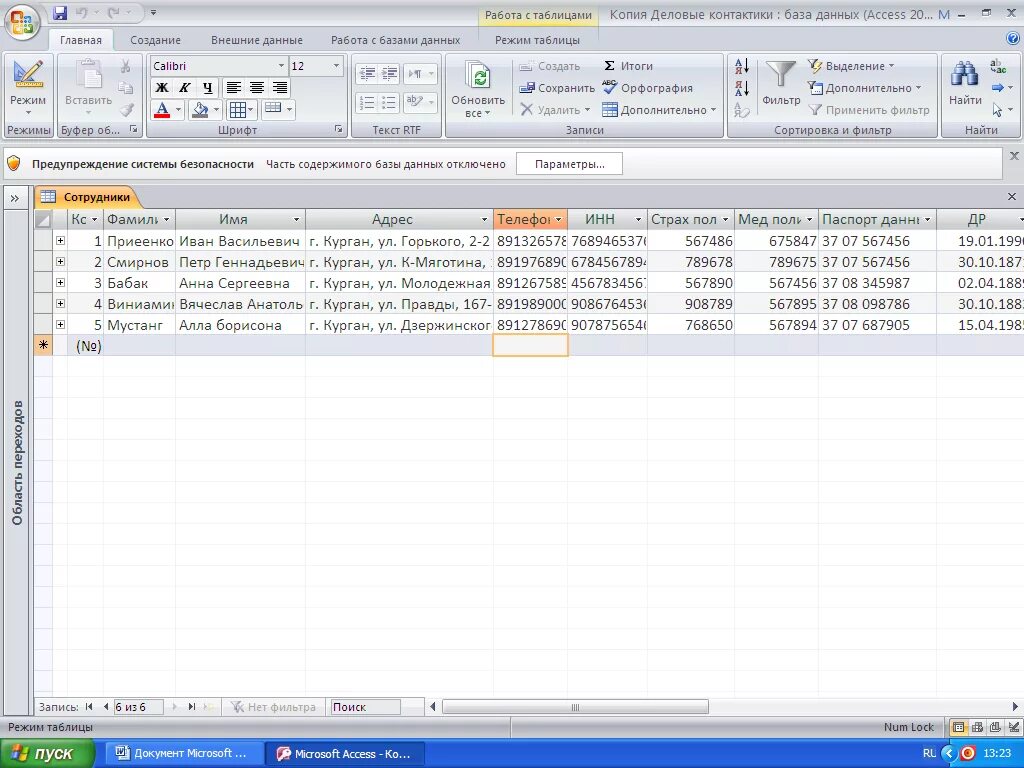Apply the red font color A
Image resolution: width=1024 pixels, height=768 pixels.
pos(162,109)
